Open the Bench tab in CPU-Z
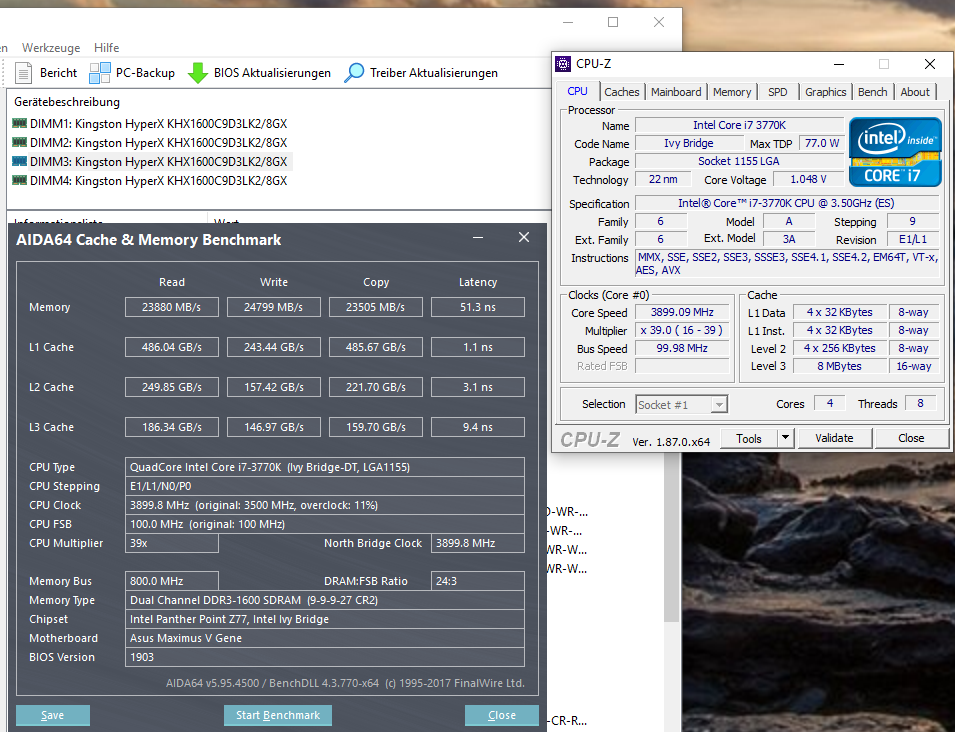 tap(873, 92)
